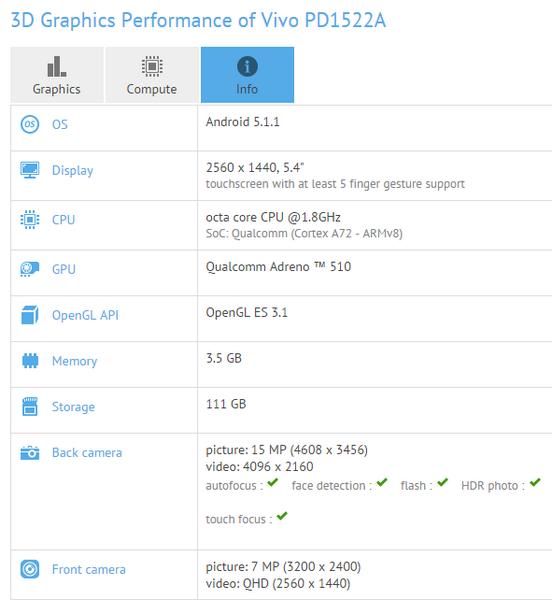The height and width of the screenshot is (600, 552).
Task: Click the Storage SD card icon
Action: click(30, 406)
